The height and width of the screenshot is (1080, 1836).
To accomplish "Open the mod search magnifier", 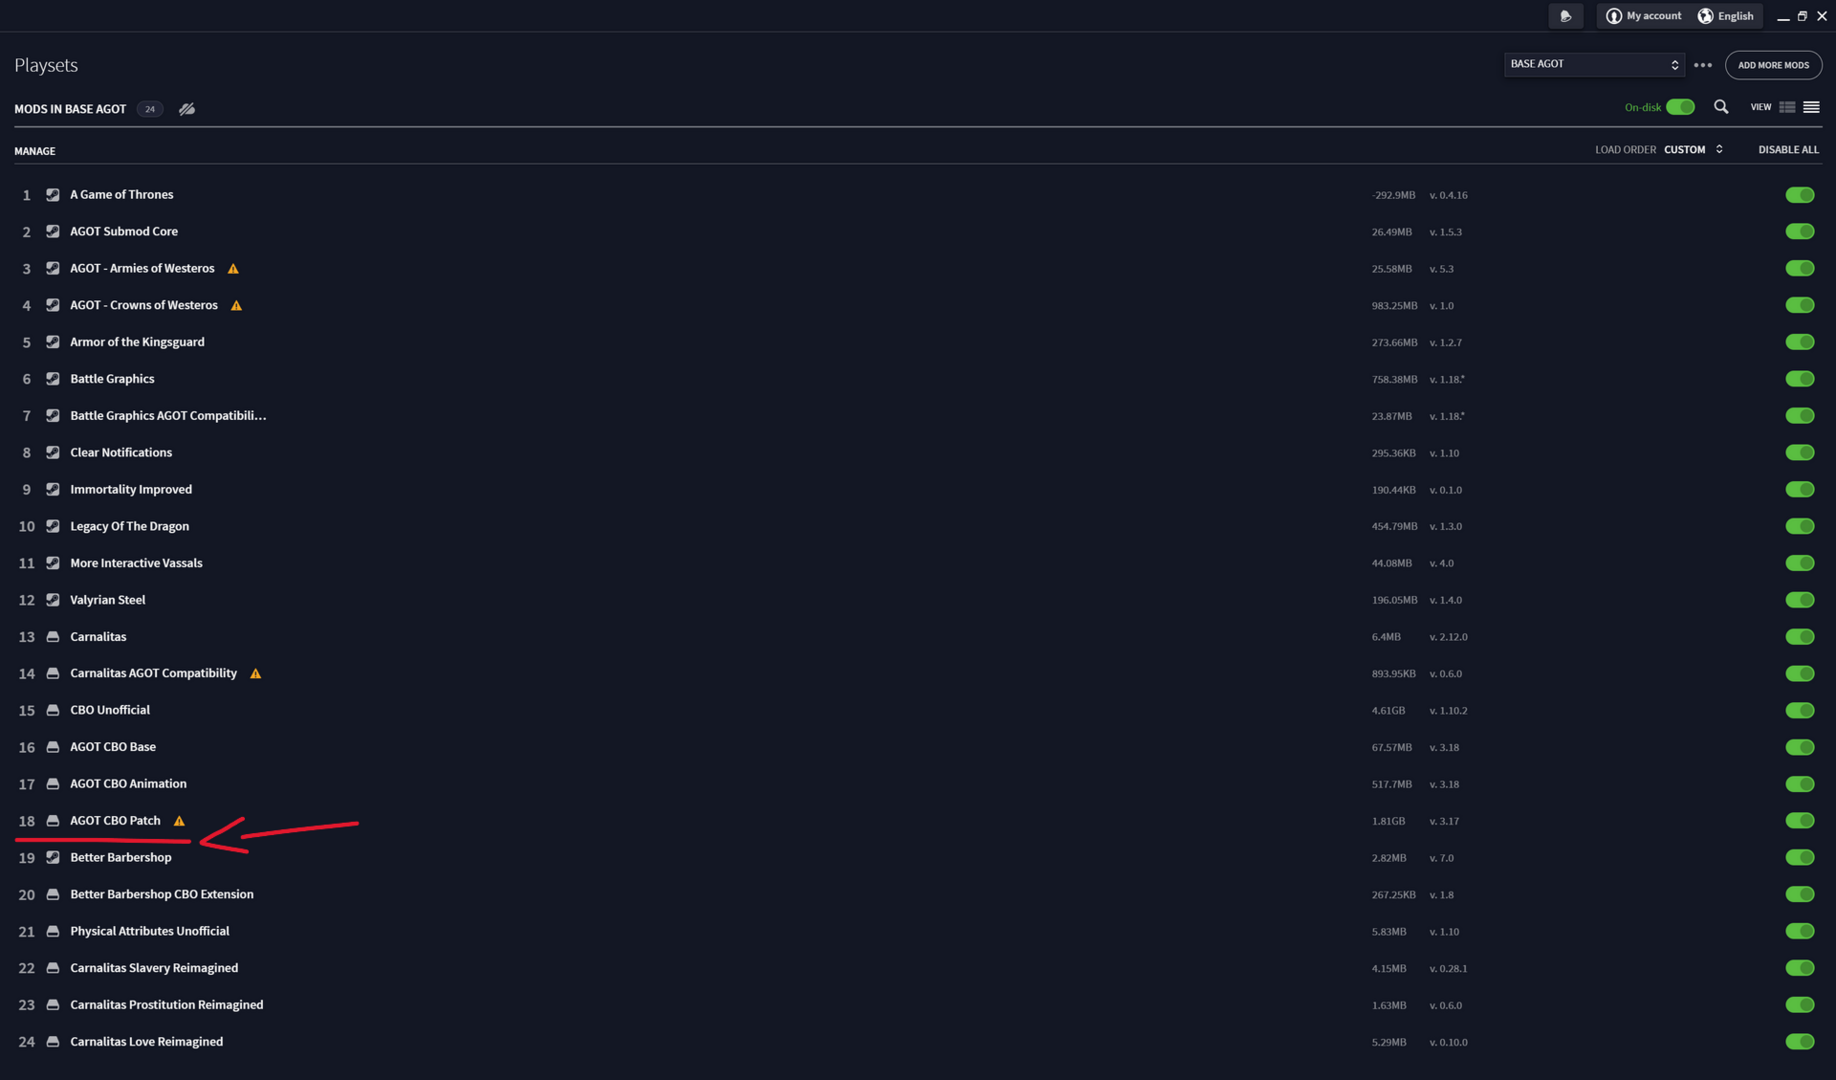I will pyautogui.click(x=1721, y=107).
